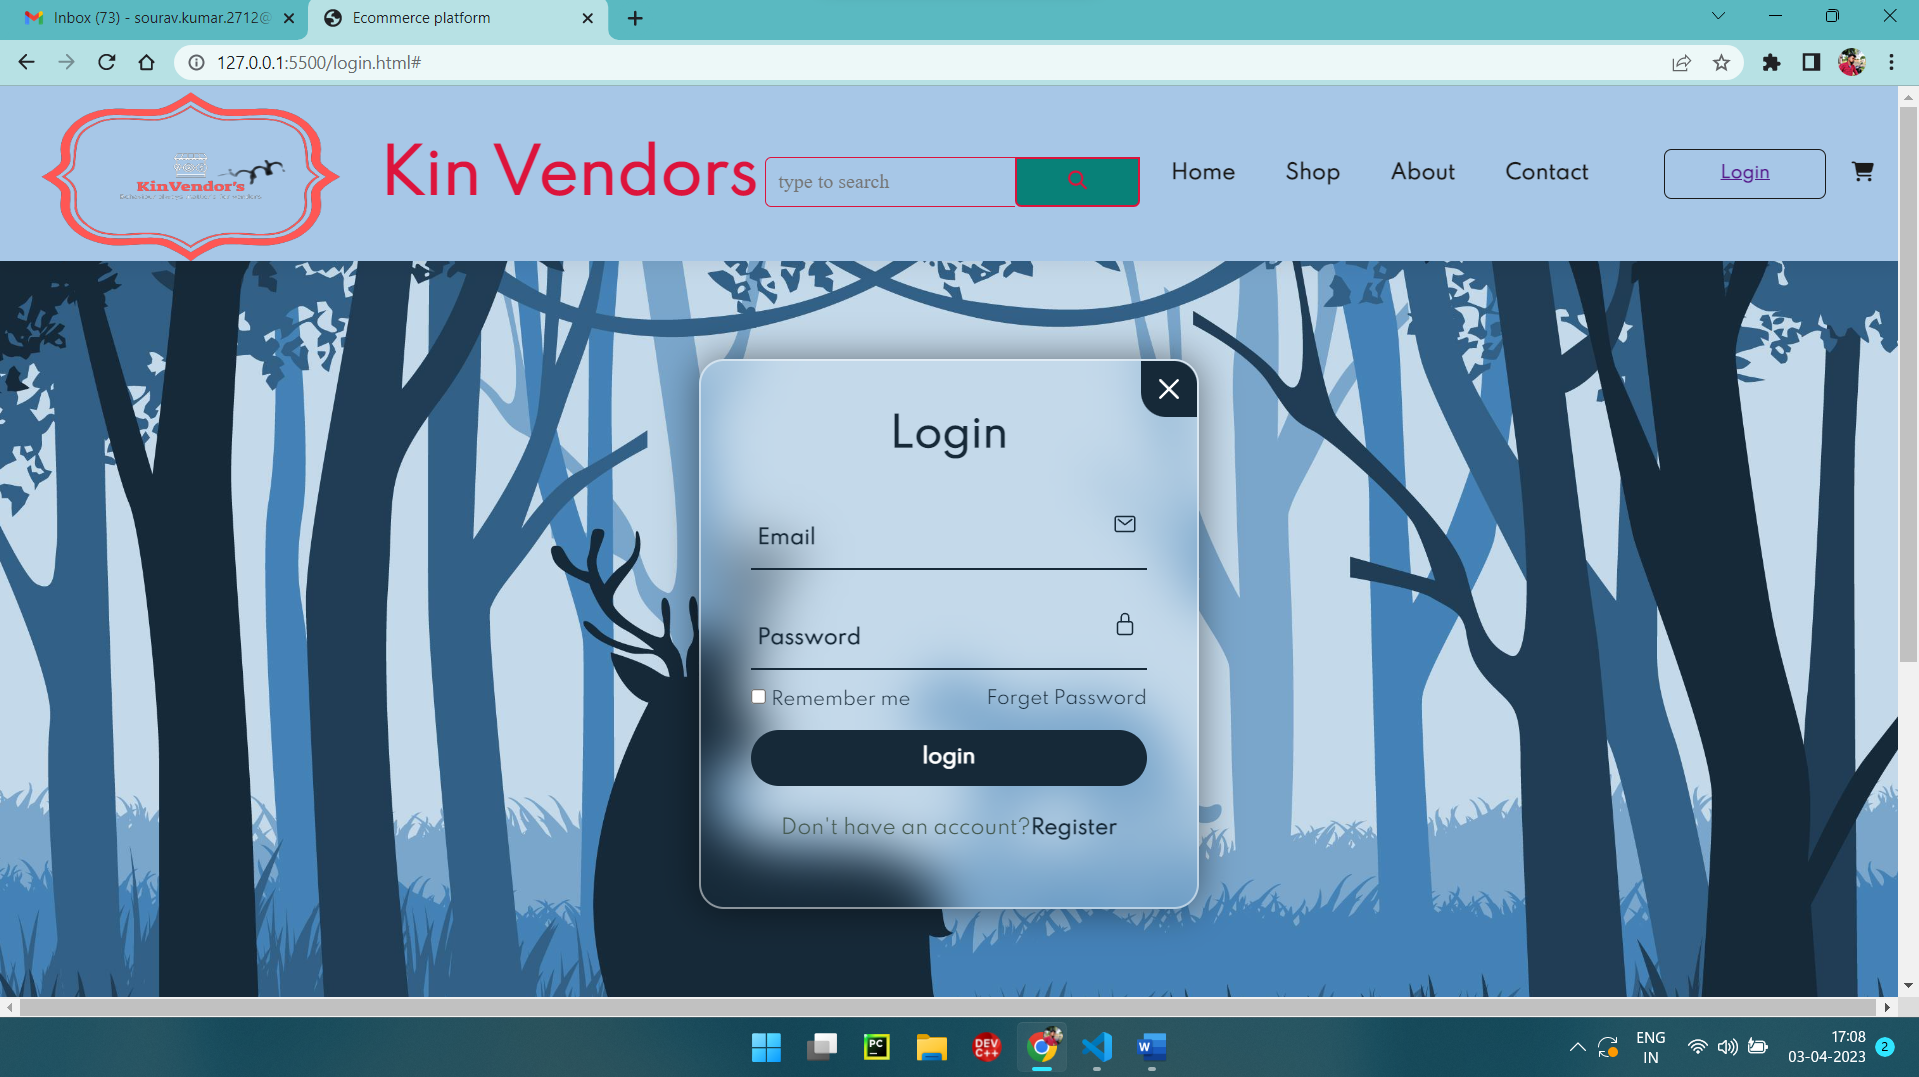Open the Chrome extensions puzzle icon

click(1771, 62)
